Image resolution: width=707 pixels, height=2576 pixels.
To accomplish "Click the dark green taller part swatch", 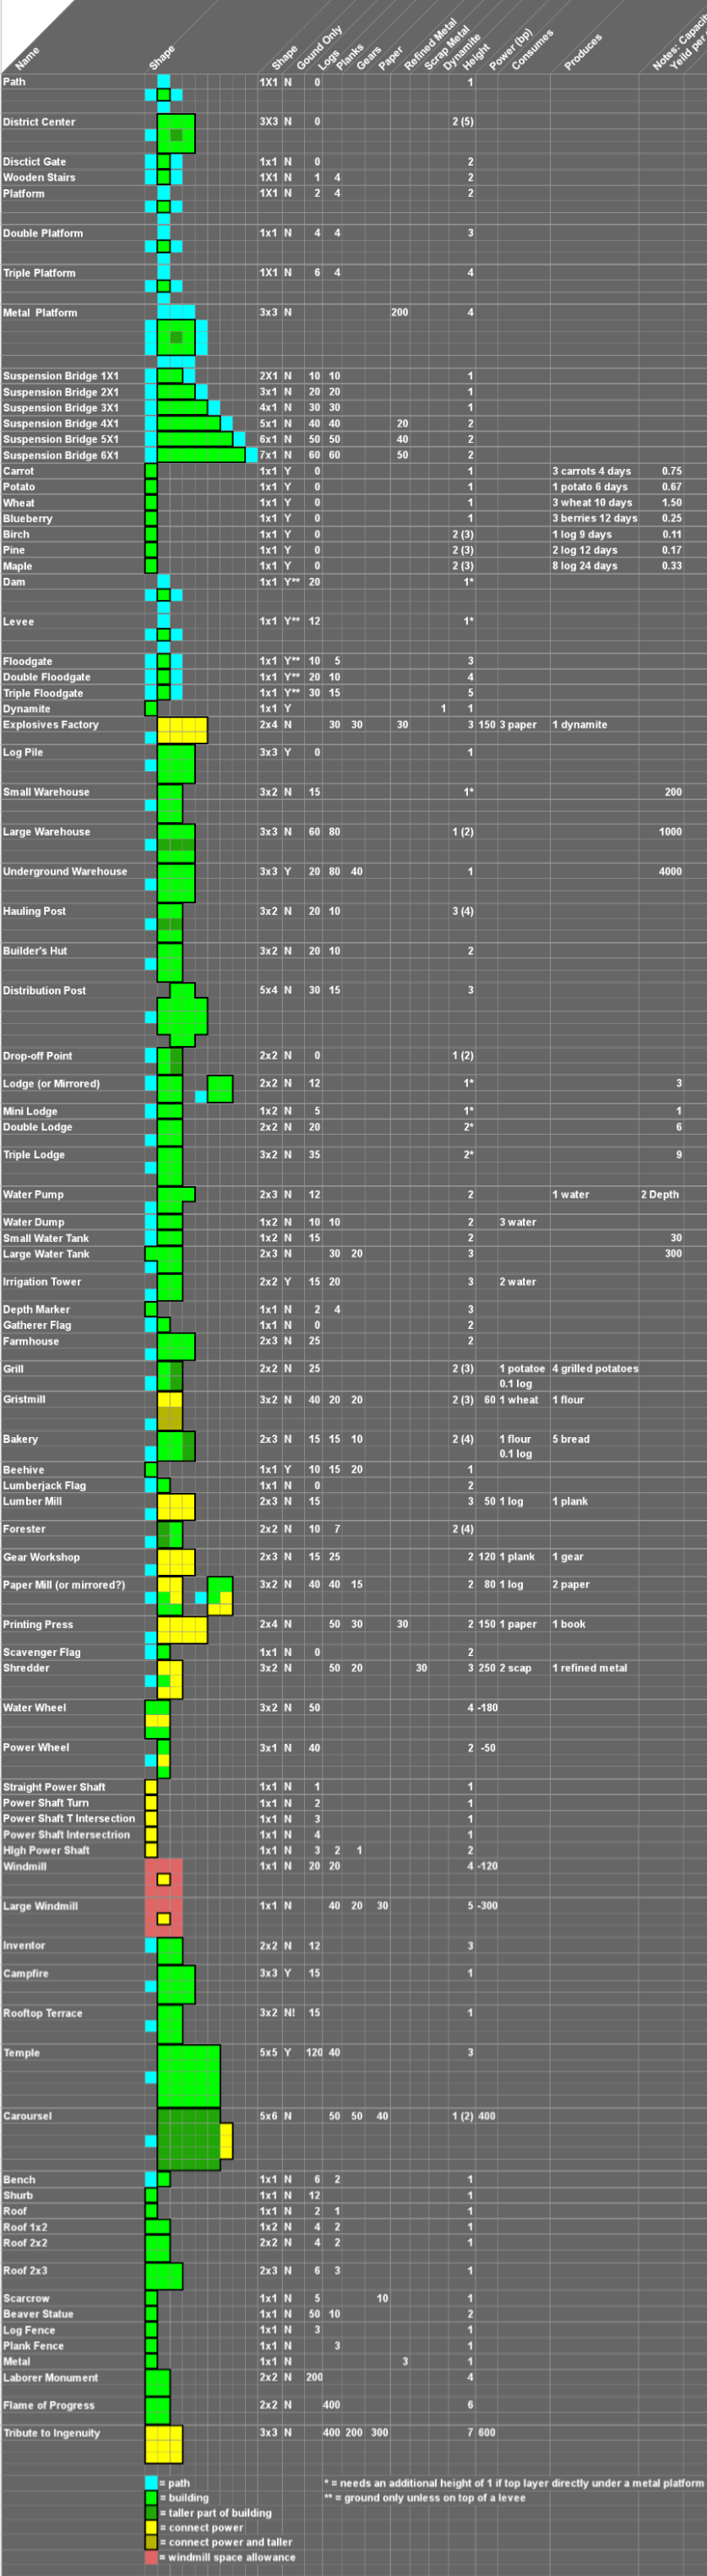I will (151, 2512).
